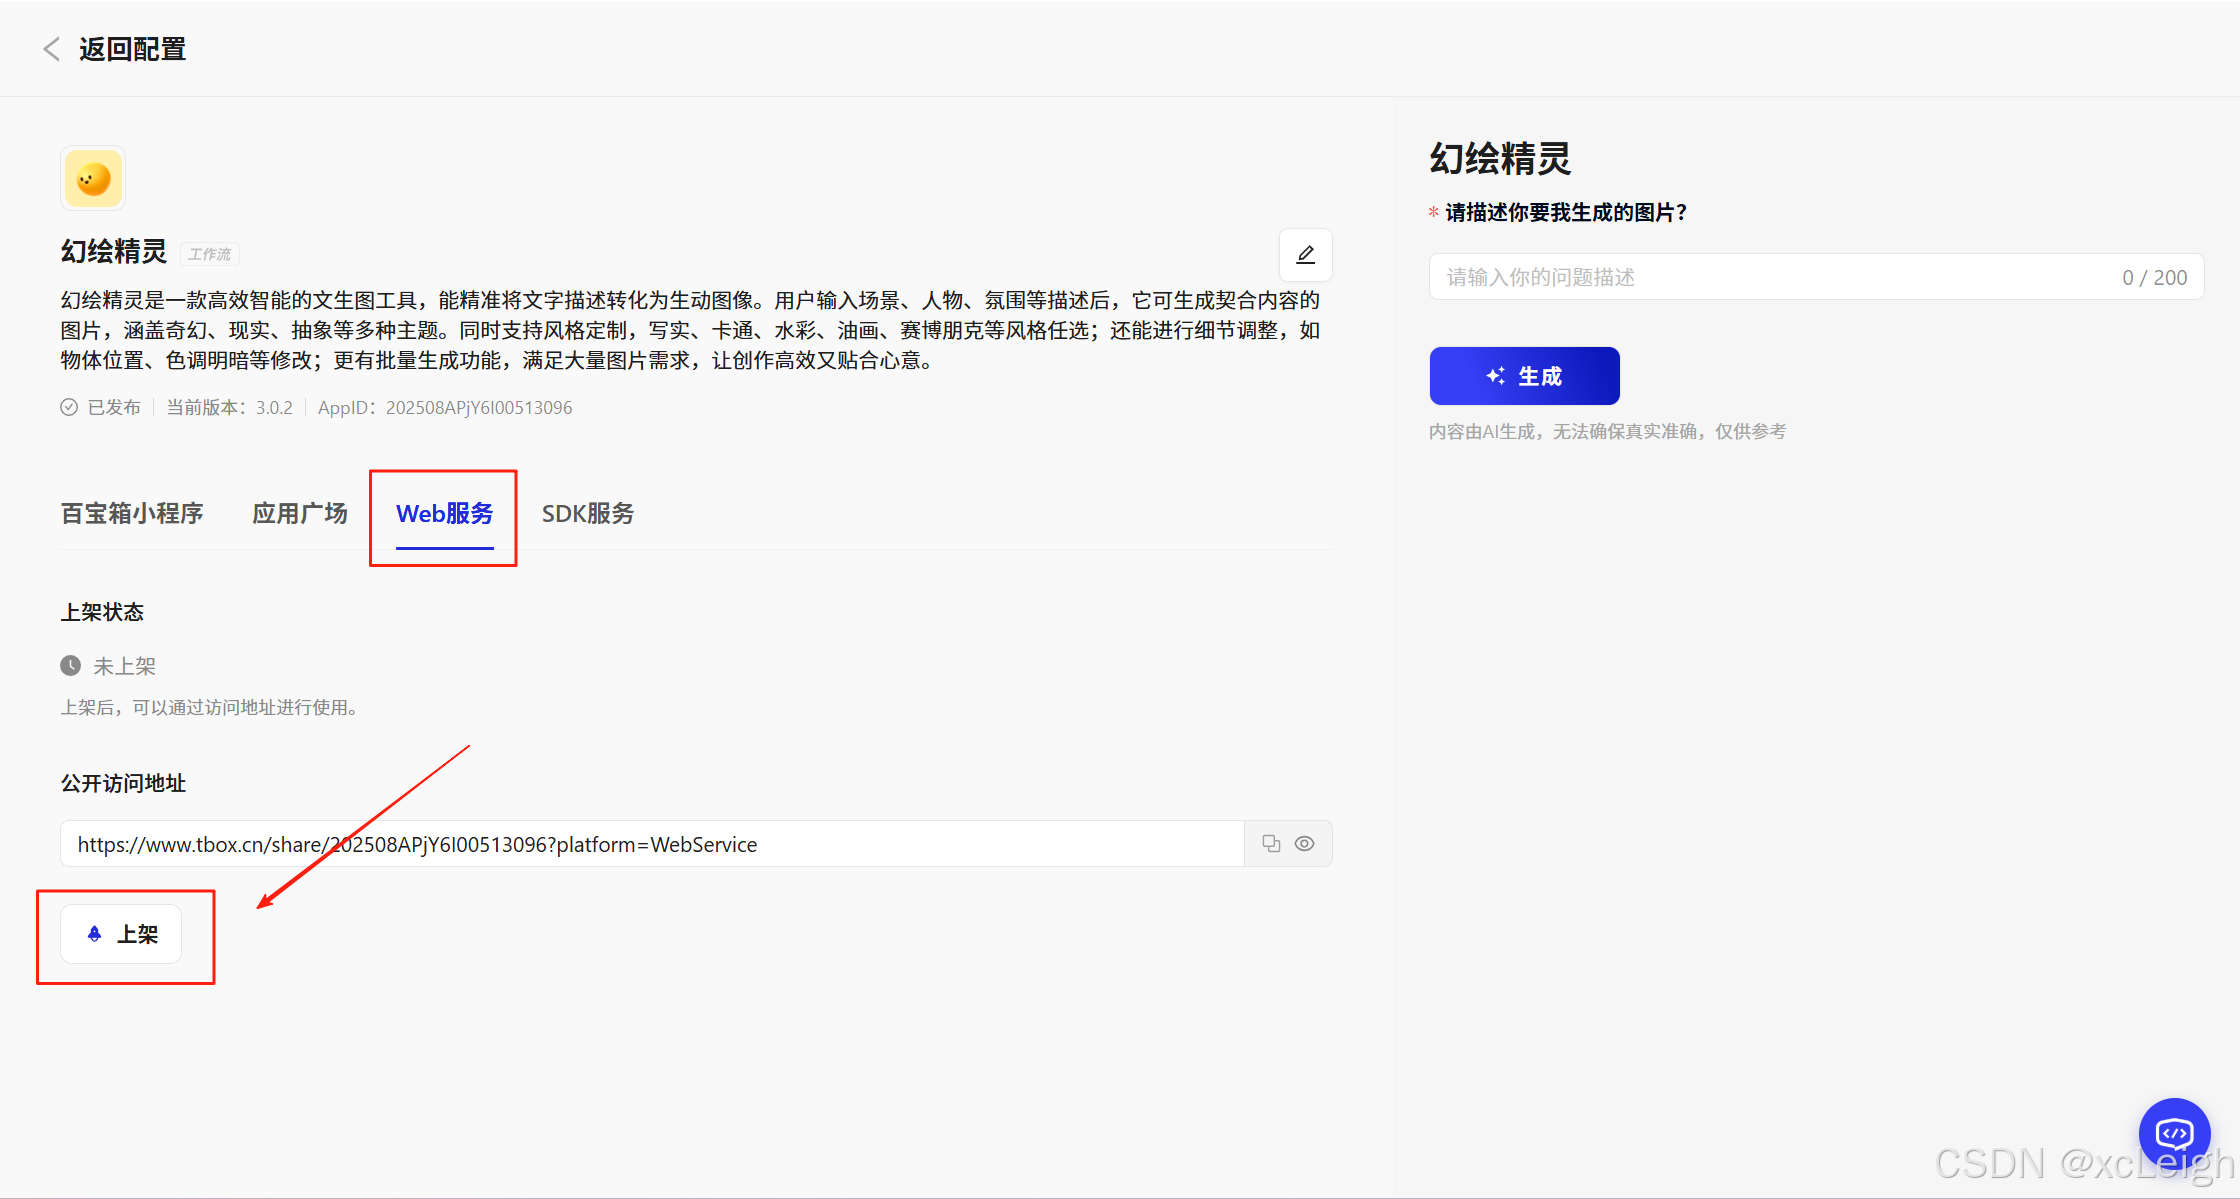Click the 内容由AI生成 disclaimer text
This screenshot has width=2240, height=1199.
(x=1607, y=431)
